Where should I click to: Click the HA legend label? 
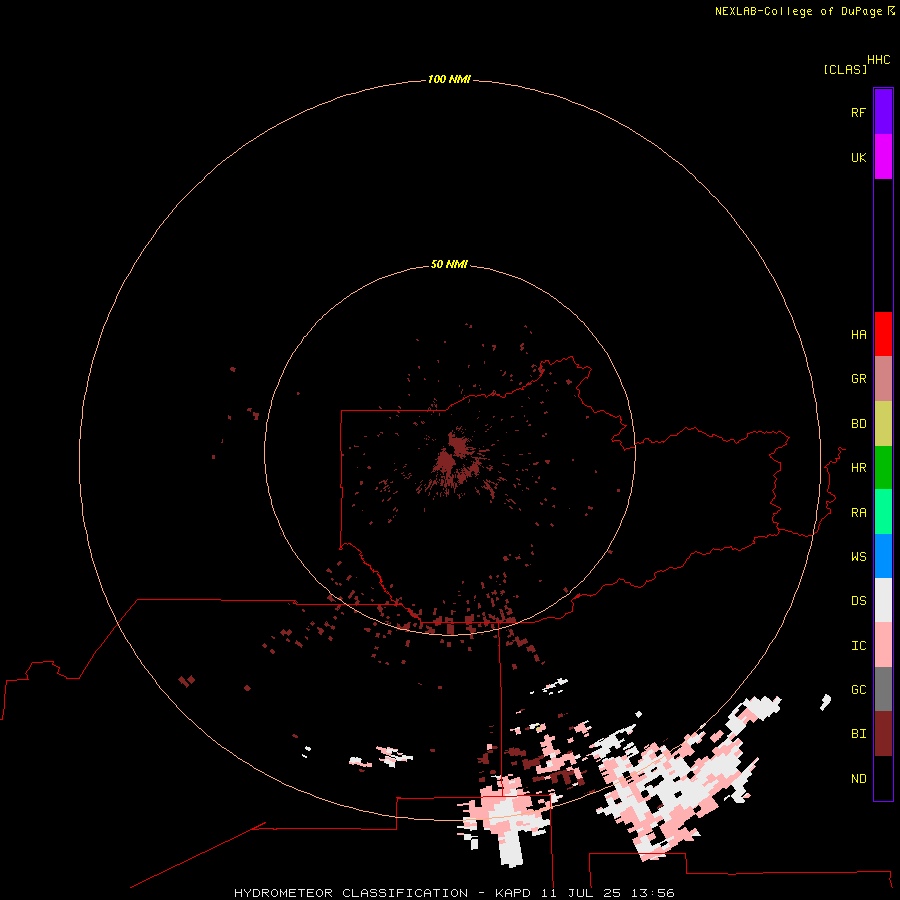(x=859, y=335)
